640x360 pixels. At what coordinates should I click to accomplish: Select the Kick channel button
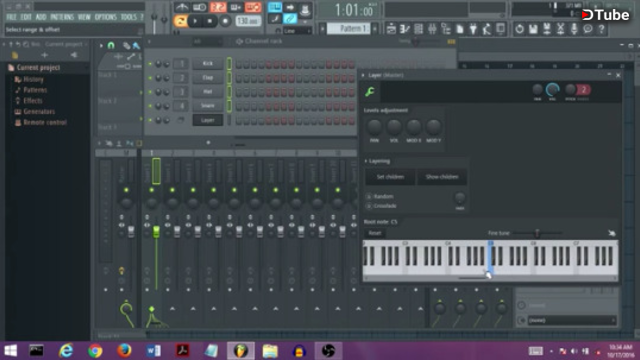coord(208,64)
